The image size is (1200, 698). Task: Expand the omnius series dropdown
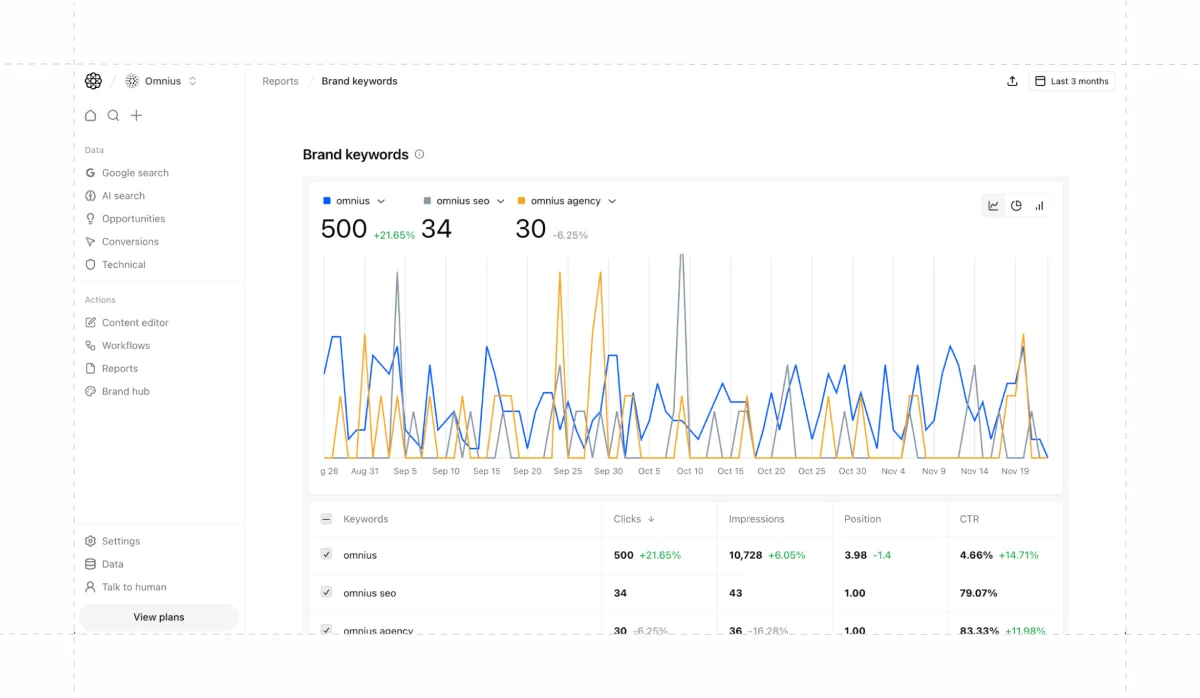click(x=381, y=201)
